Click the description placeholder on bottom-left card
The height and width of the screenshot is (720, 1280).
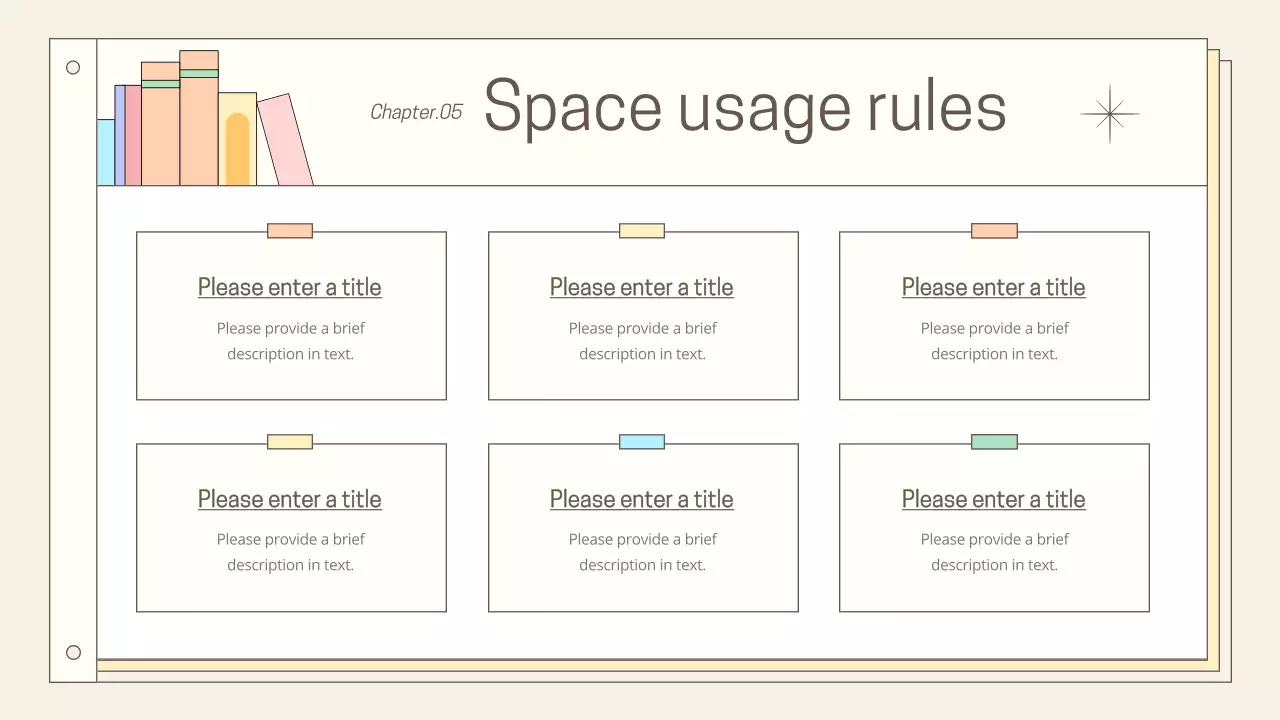point(290,551)
